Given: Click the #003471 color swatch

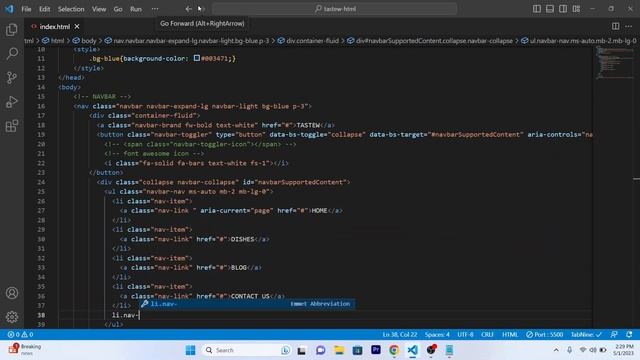Looking at the screenshot, I should point(197,58).
